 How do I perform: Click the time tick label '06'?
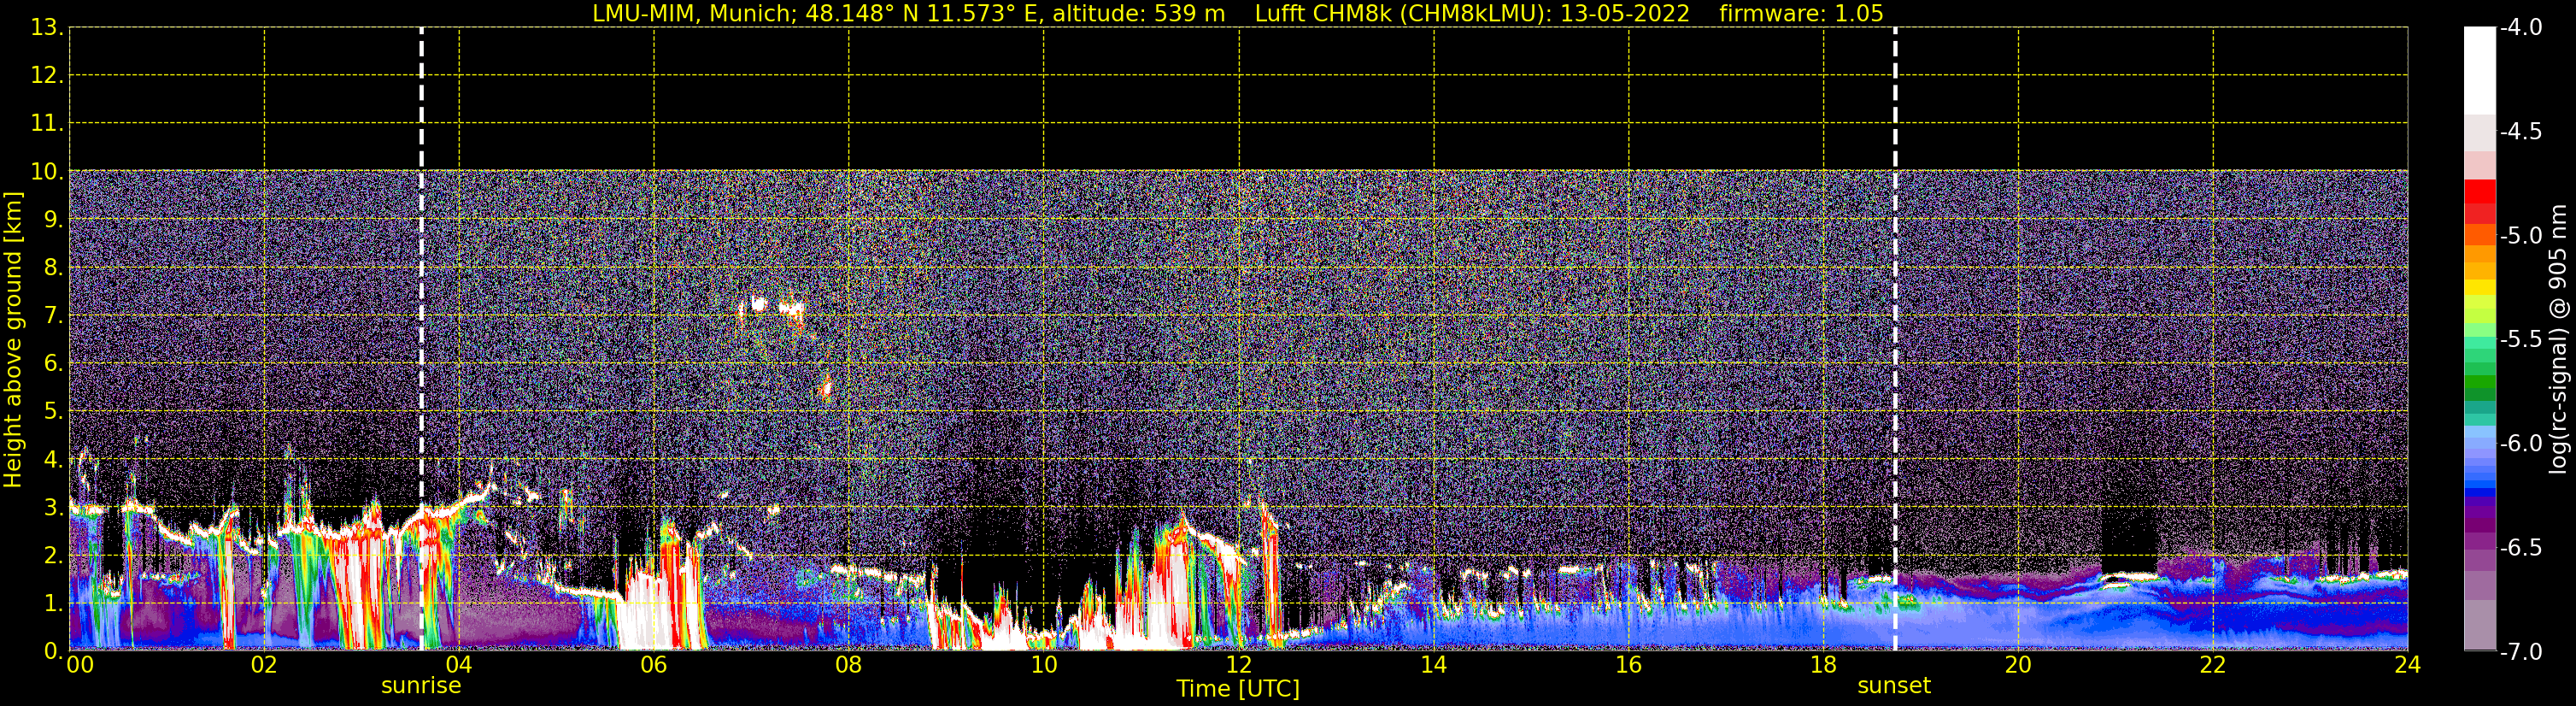654,666
